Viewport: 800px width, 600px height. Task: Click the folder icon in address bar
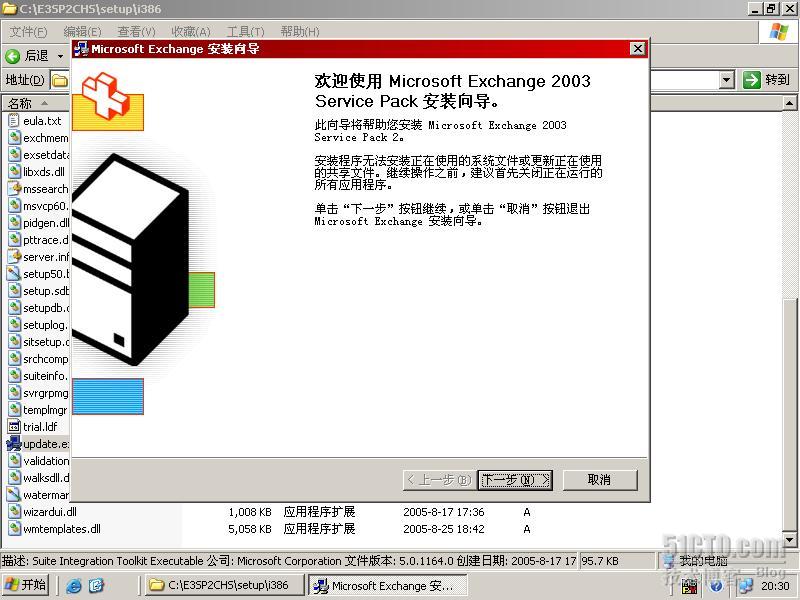point(60,80)
